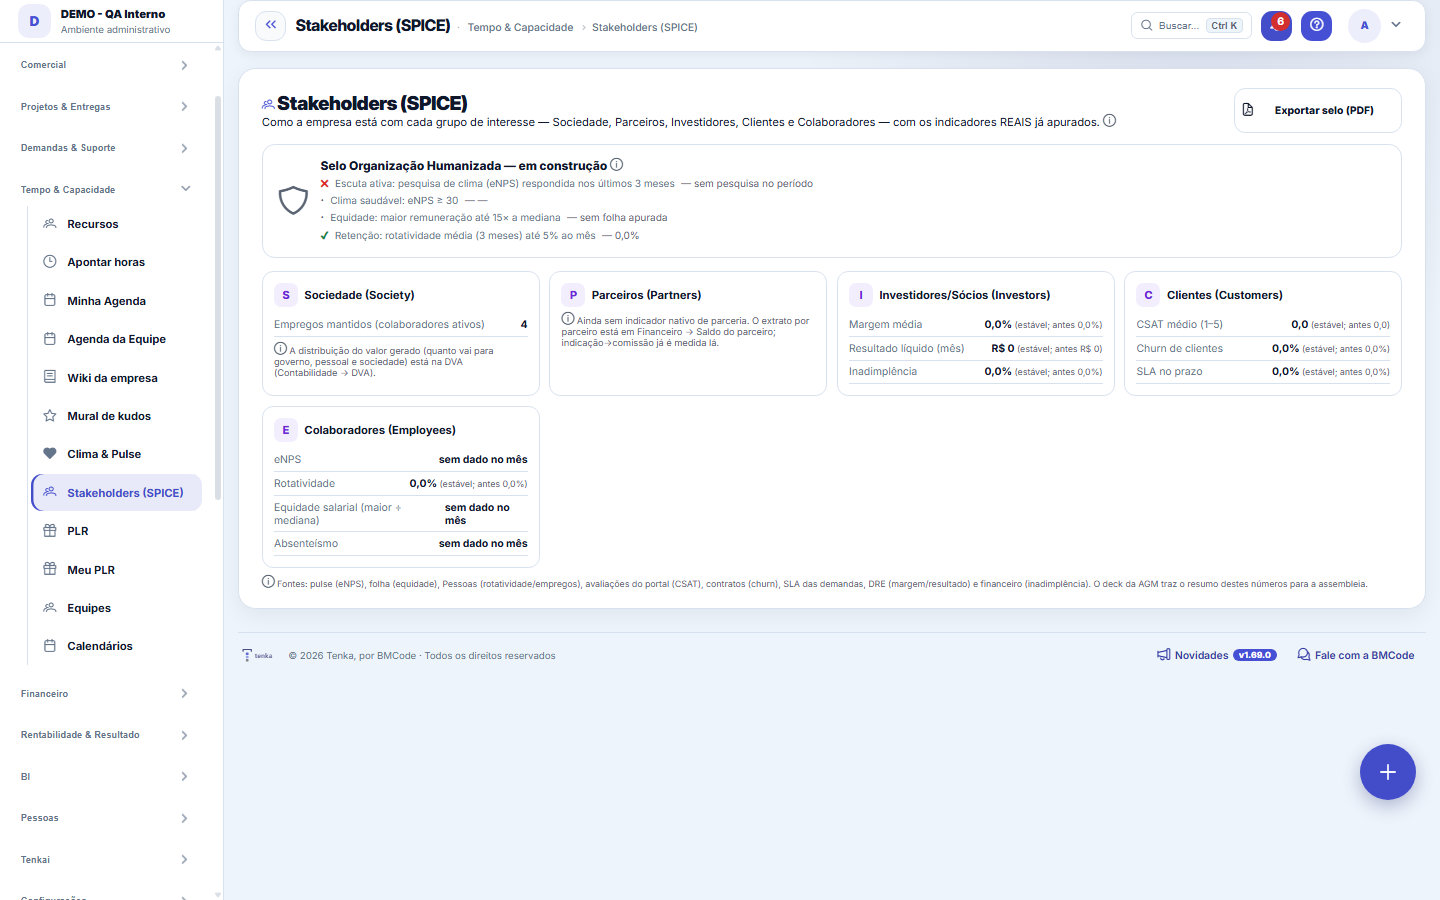Click the clock icon for Apontar horas
The image size is (1440, 900).
[x=50, y=262]
